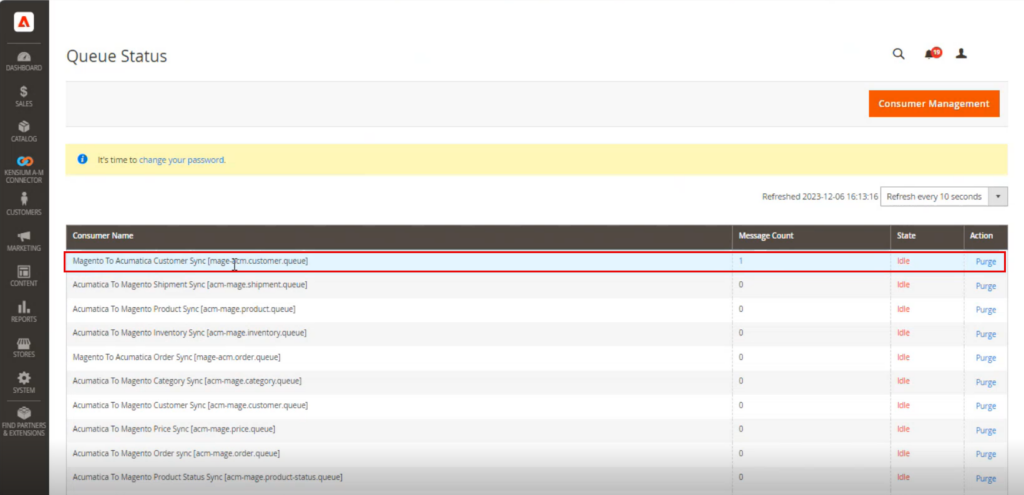Purge the Acumatica To Magento Product Sync queue

[985, 310]
